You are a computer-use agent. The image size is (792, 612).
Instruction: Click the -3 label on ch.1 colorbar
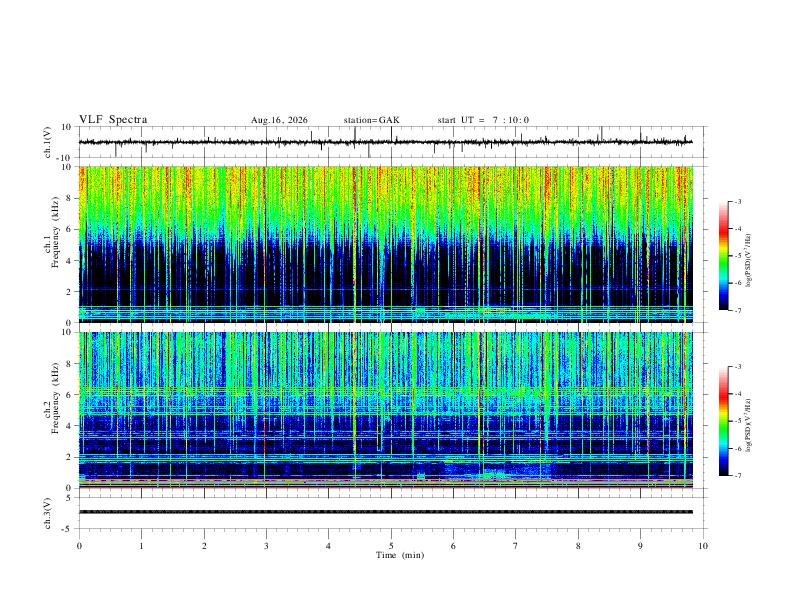point(737,201)
